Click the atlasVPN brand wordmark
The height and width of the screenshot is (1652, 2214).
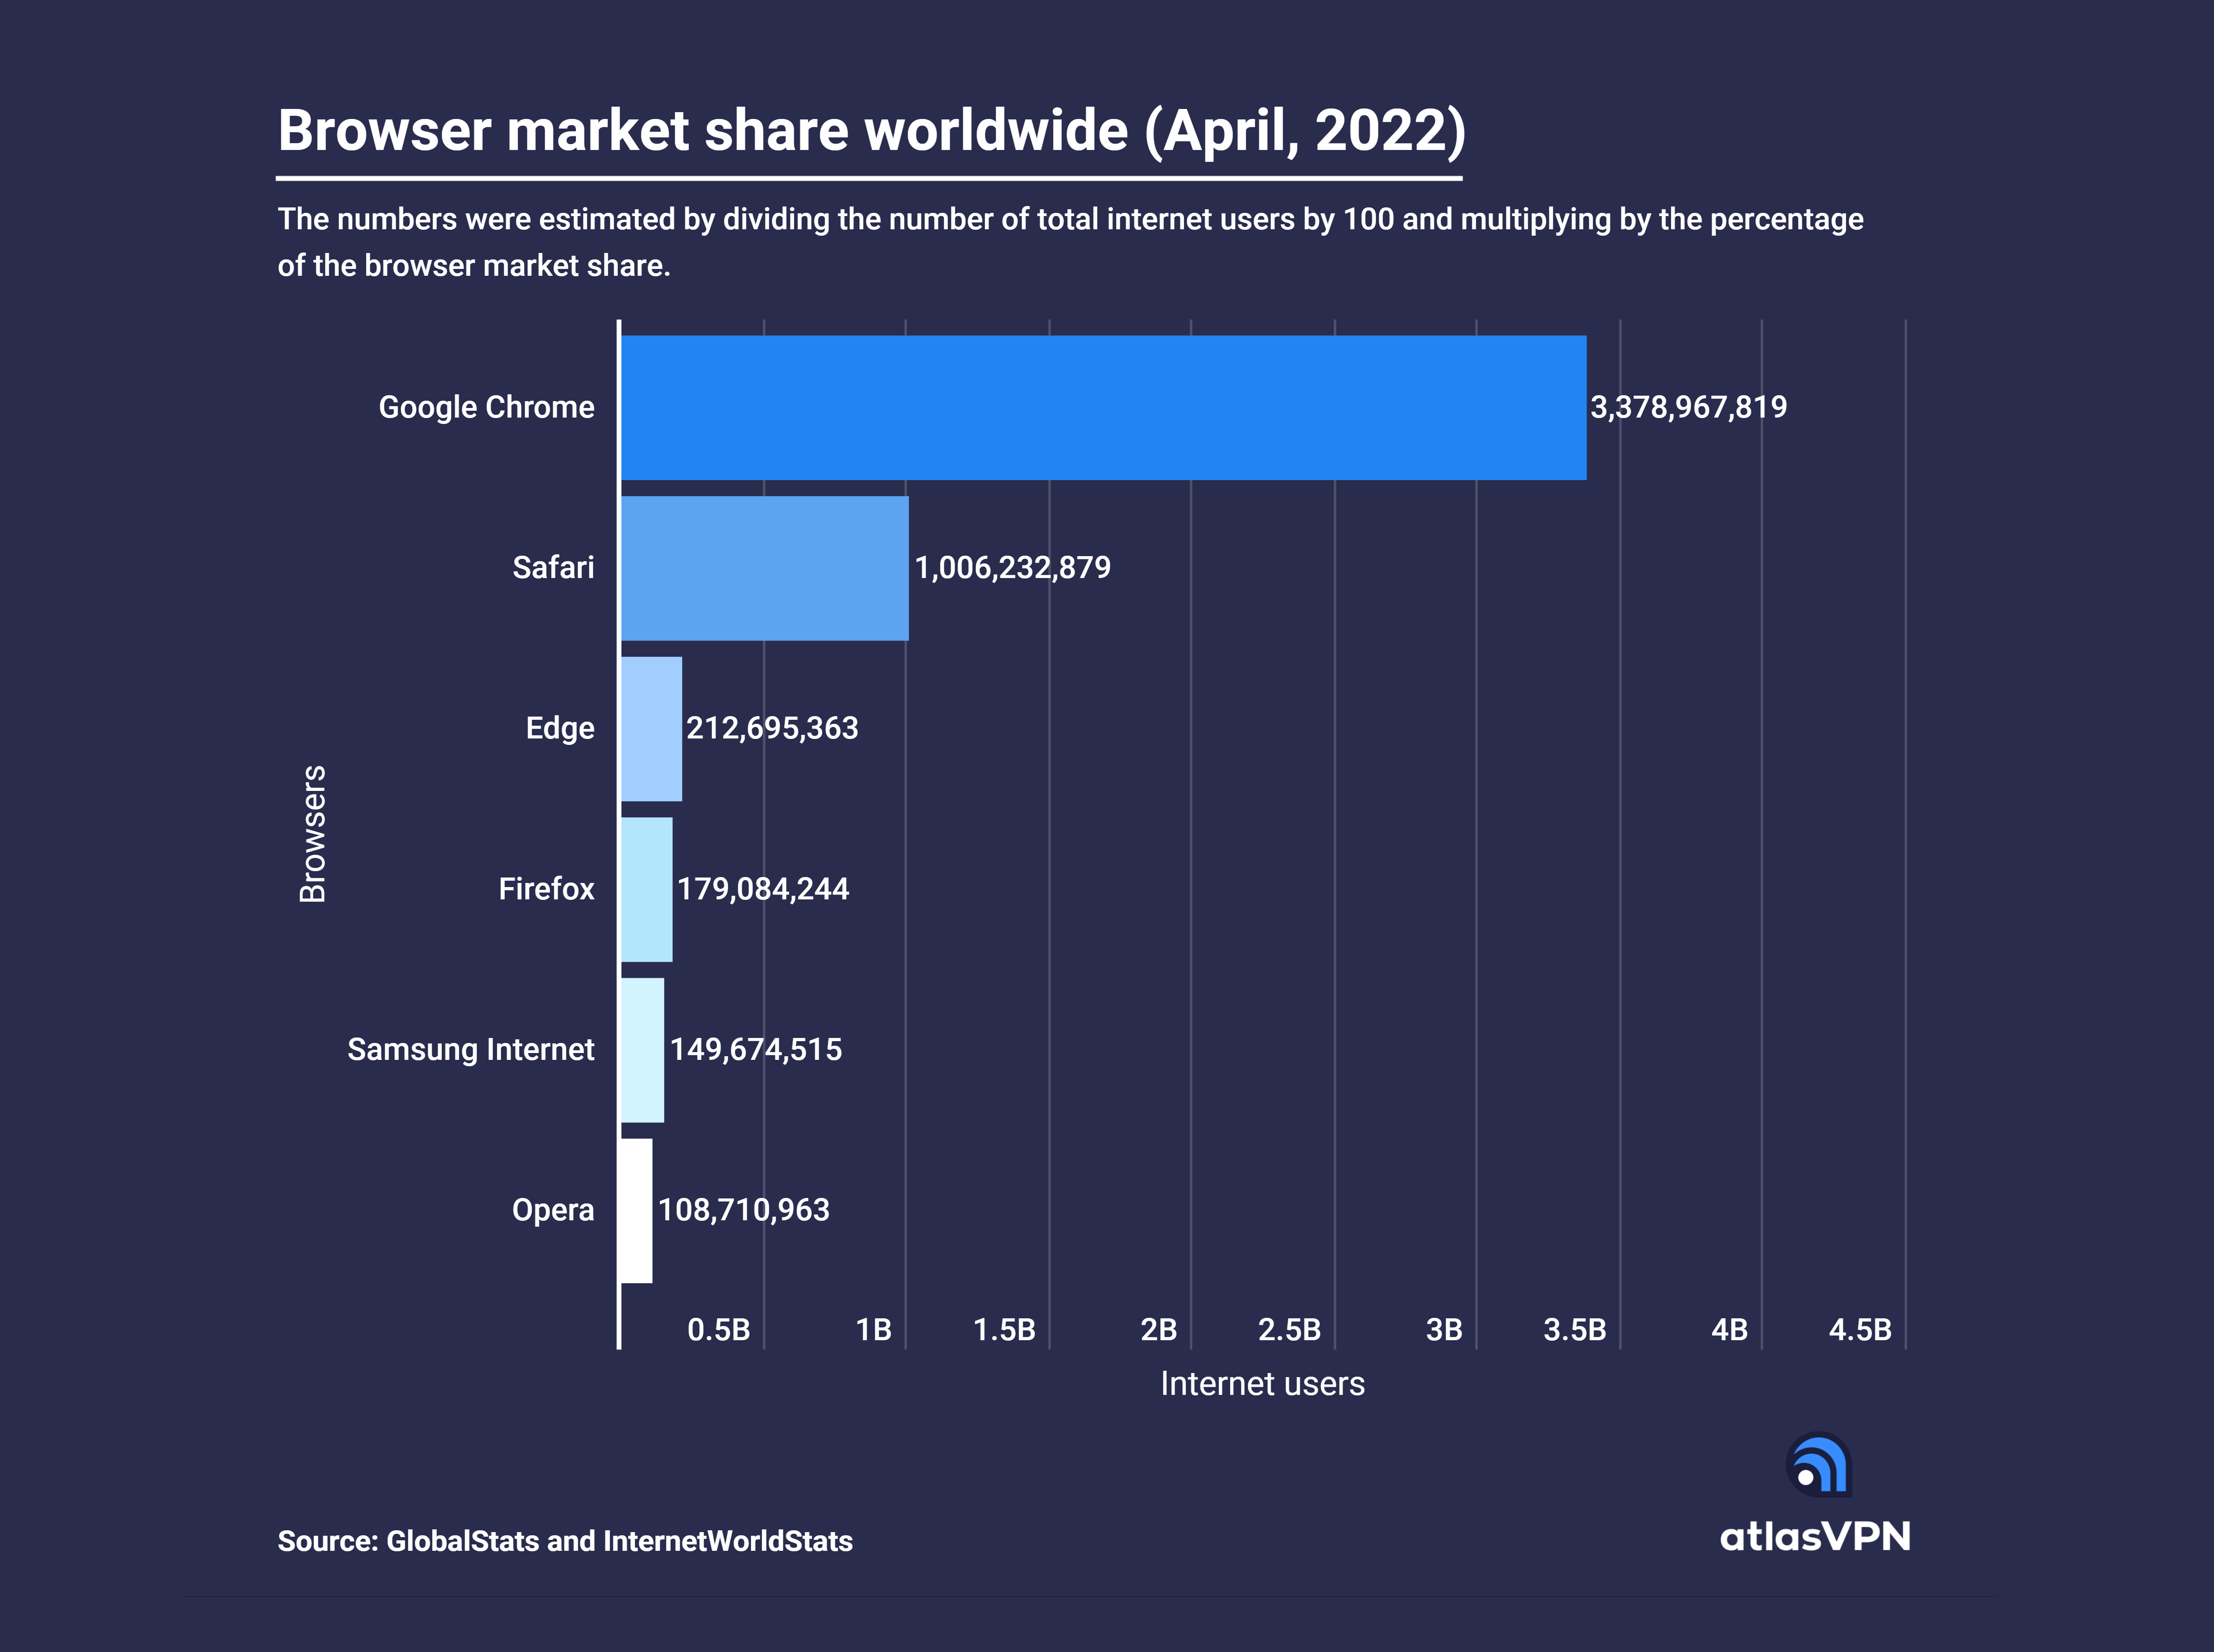(1814, 1537)
